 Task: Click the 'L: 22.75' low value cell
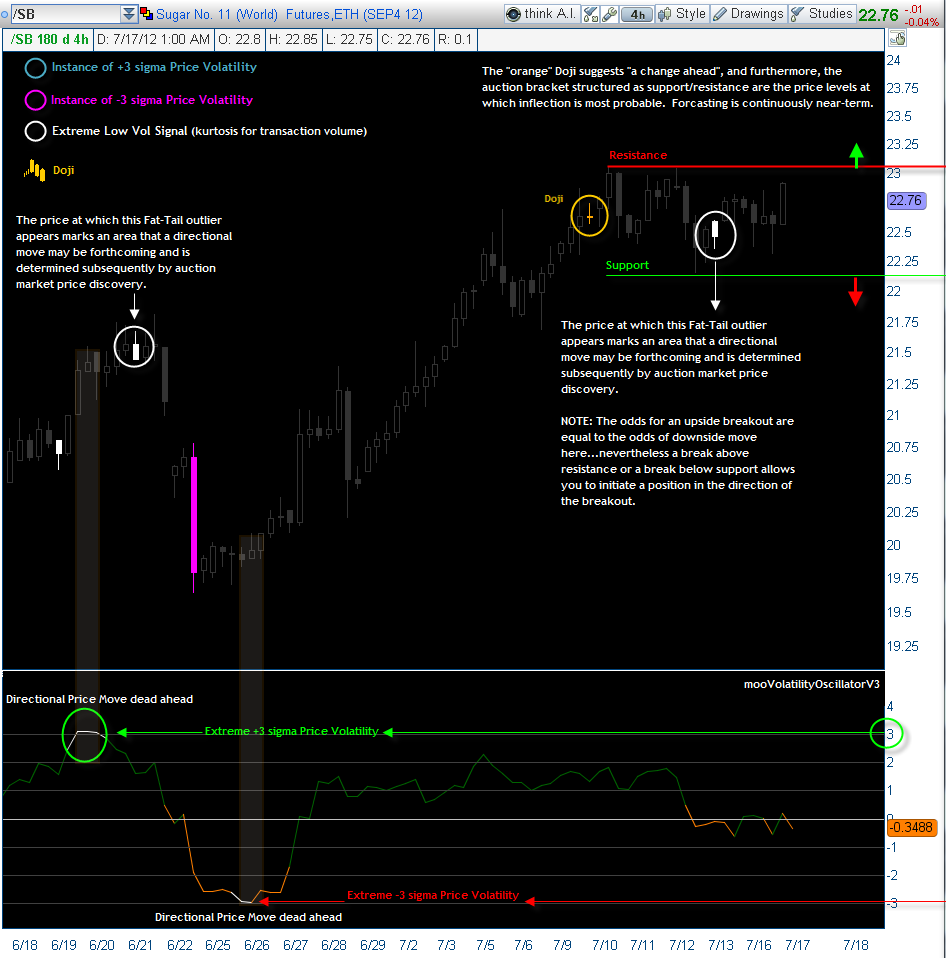pos(349,40)
